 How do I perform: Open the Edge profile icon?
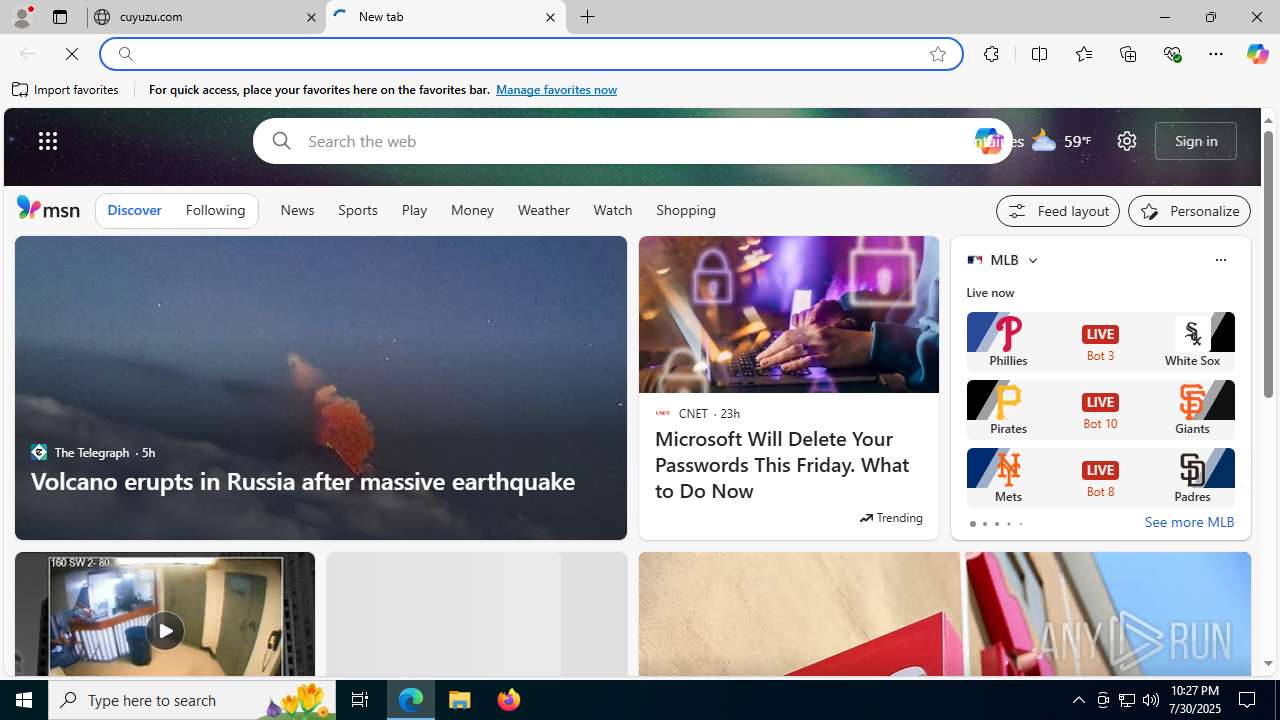click(x=21, y=17)
